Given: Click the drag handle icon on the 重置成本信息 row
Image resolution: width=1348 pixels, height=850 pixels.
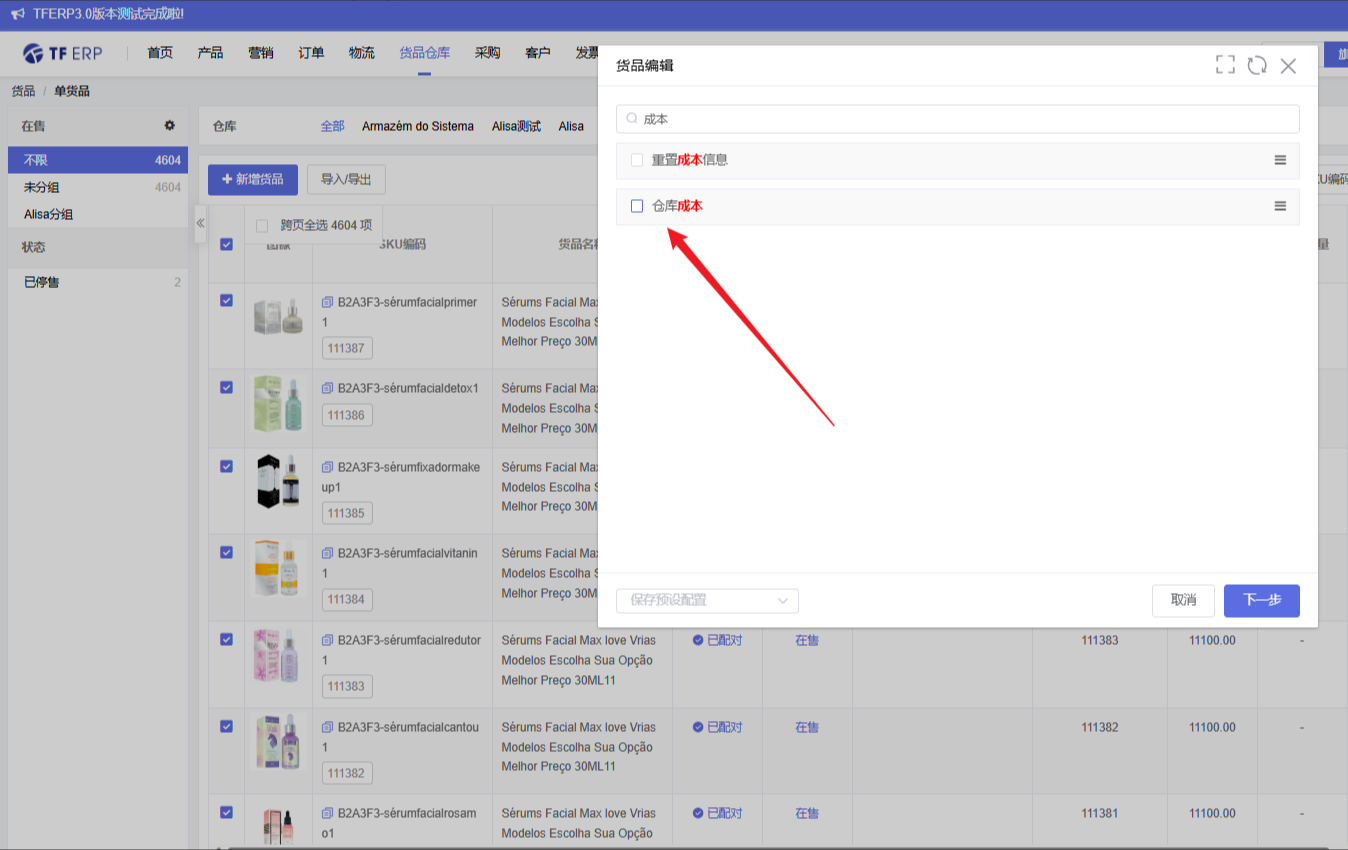Looking at the screenshot, I should point(1280,160).
